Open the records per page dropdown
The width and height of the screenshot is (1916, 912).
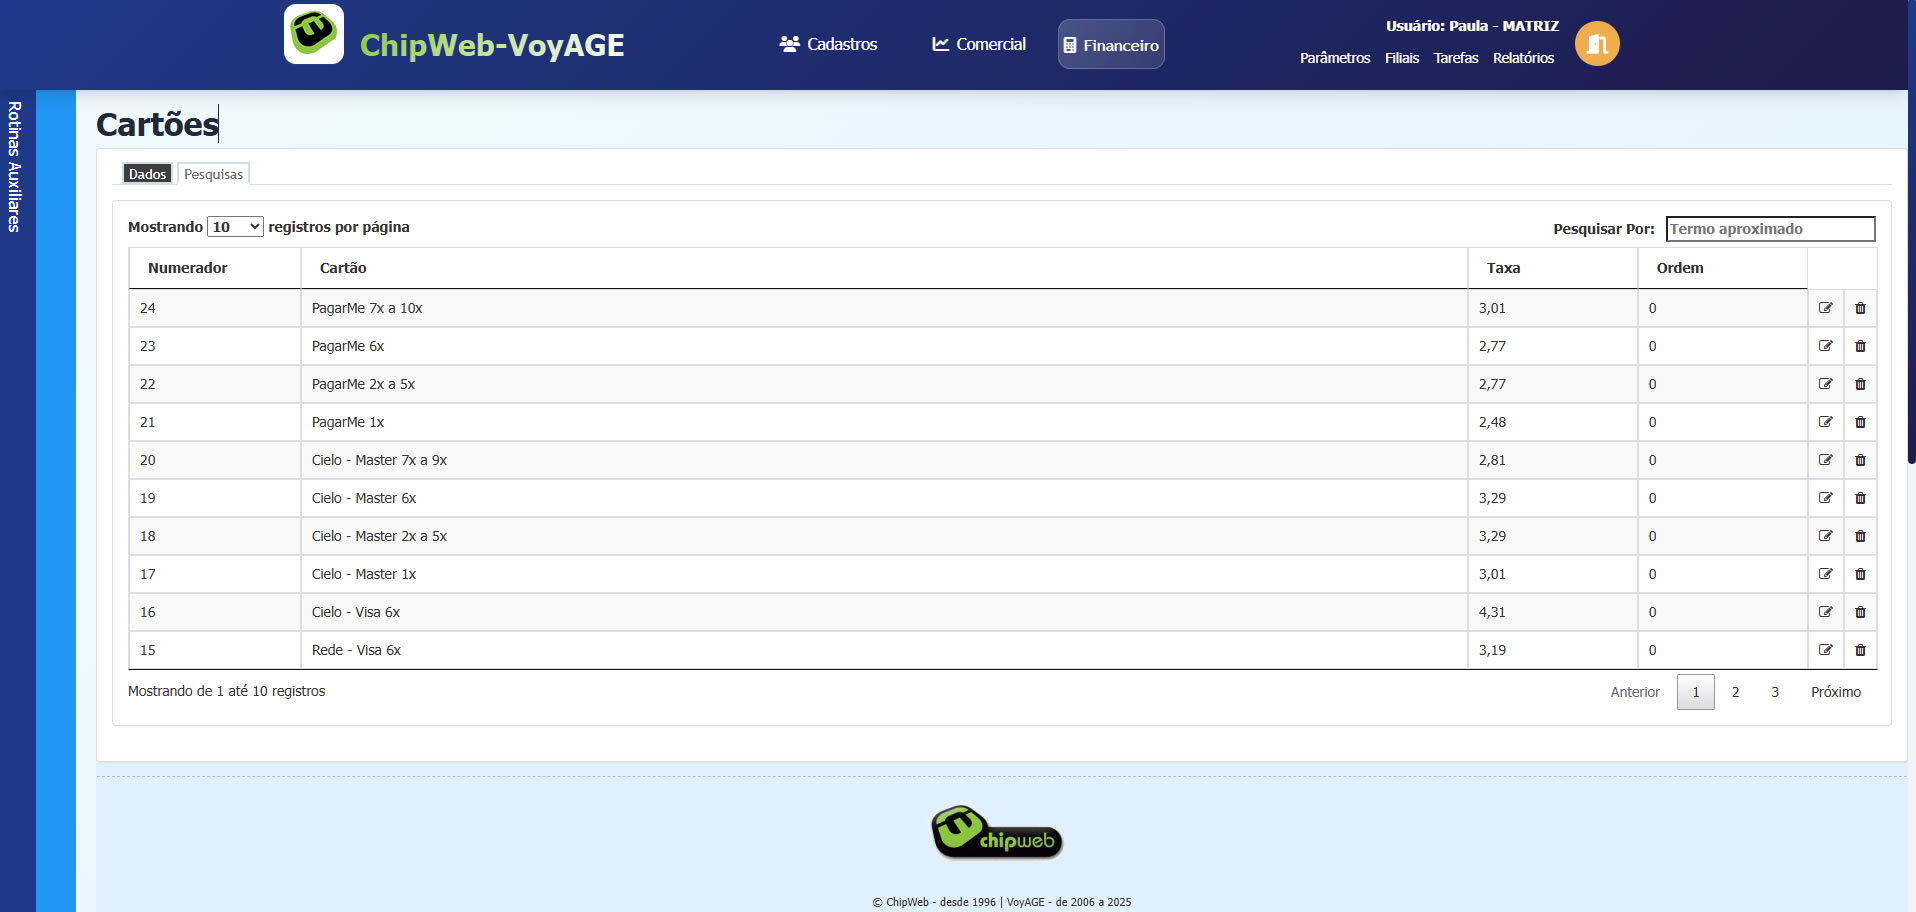click(235, 227)
